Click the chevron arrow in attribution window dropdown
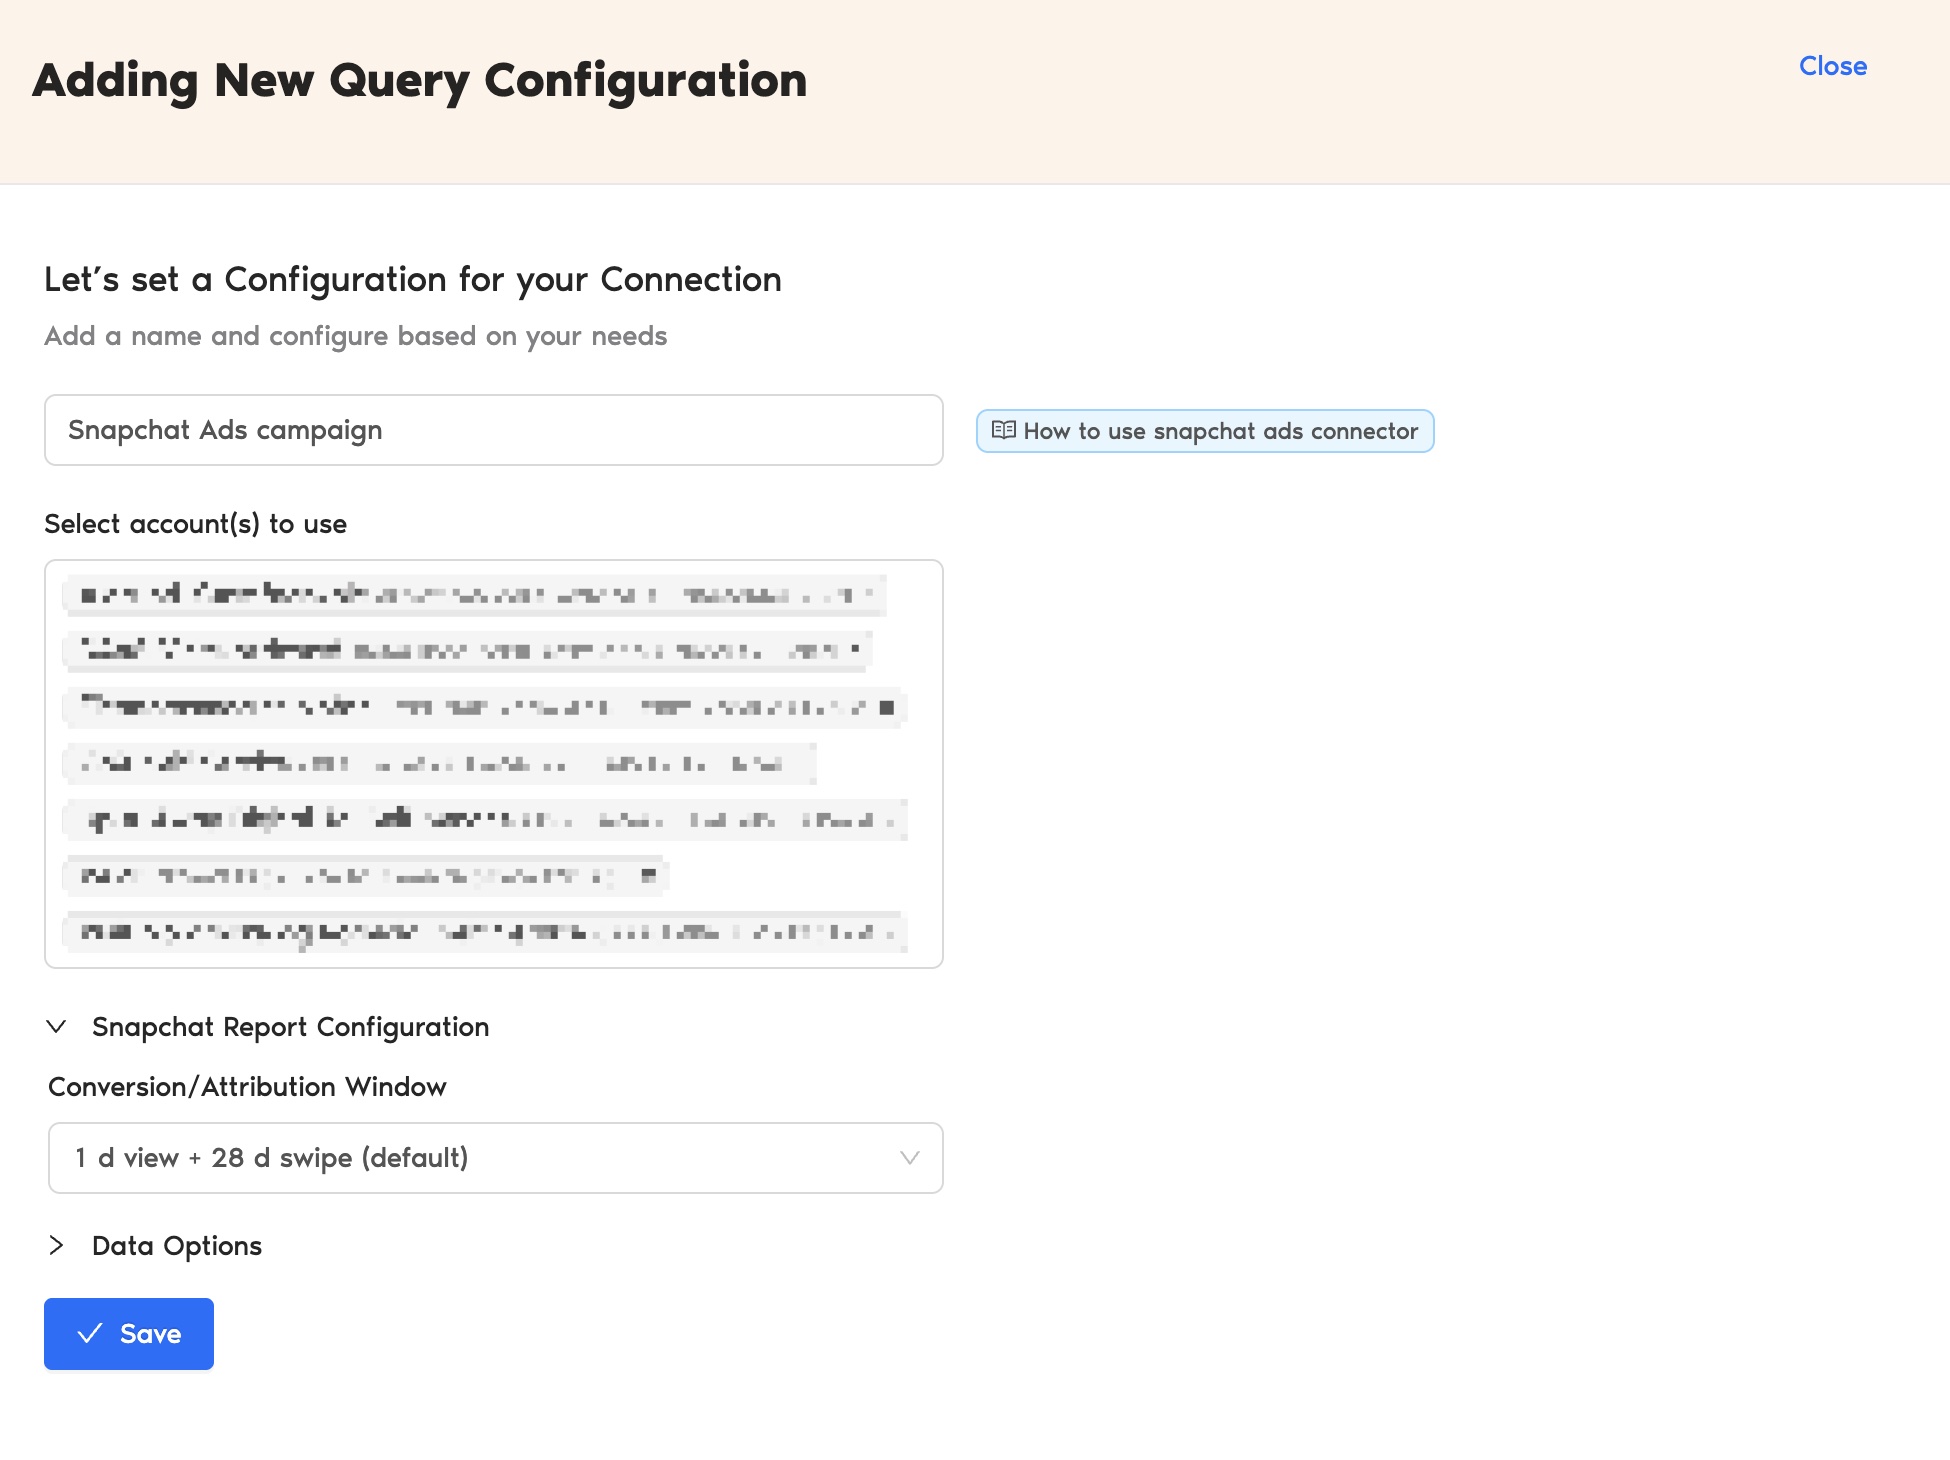Image resolution: width=1950 pixels, height=1460 pixels. pyautogui.click(x=909, y=1158)
